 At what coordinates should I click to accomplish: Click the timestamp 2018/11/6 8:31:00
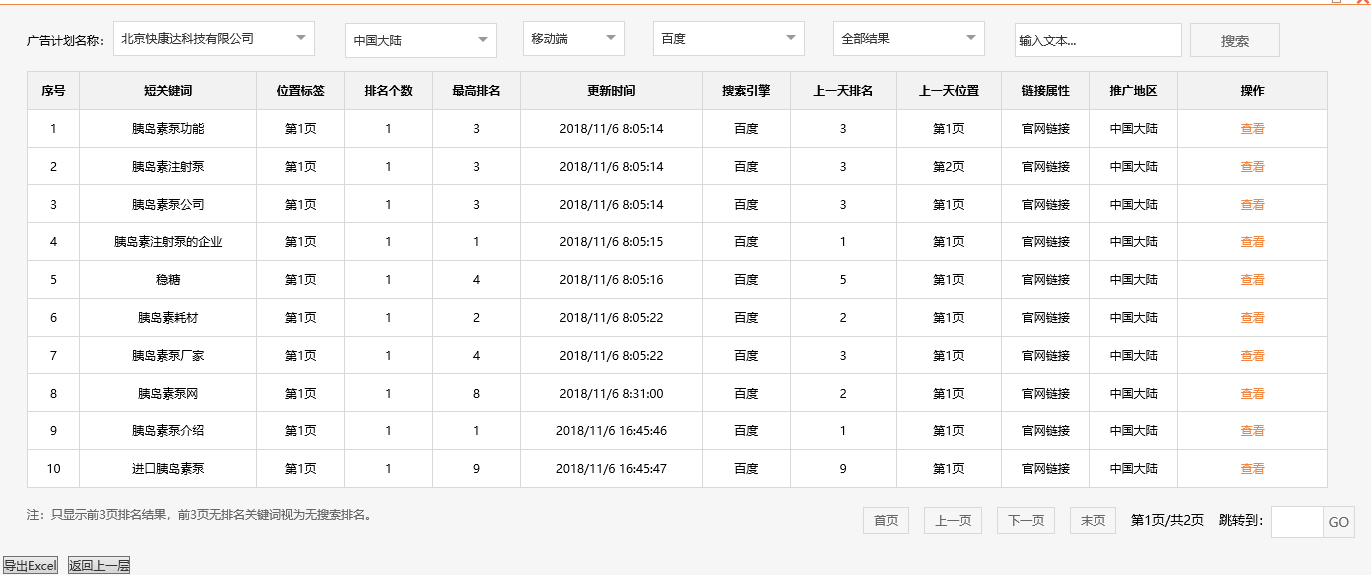pos(611,393)
